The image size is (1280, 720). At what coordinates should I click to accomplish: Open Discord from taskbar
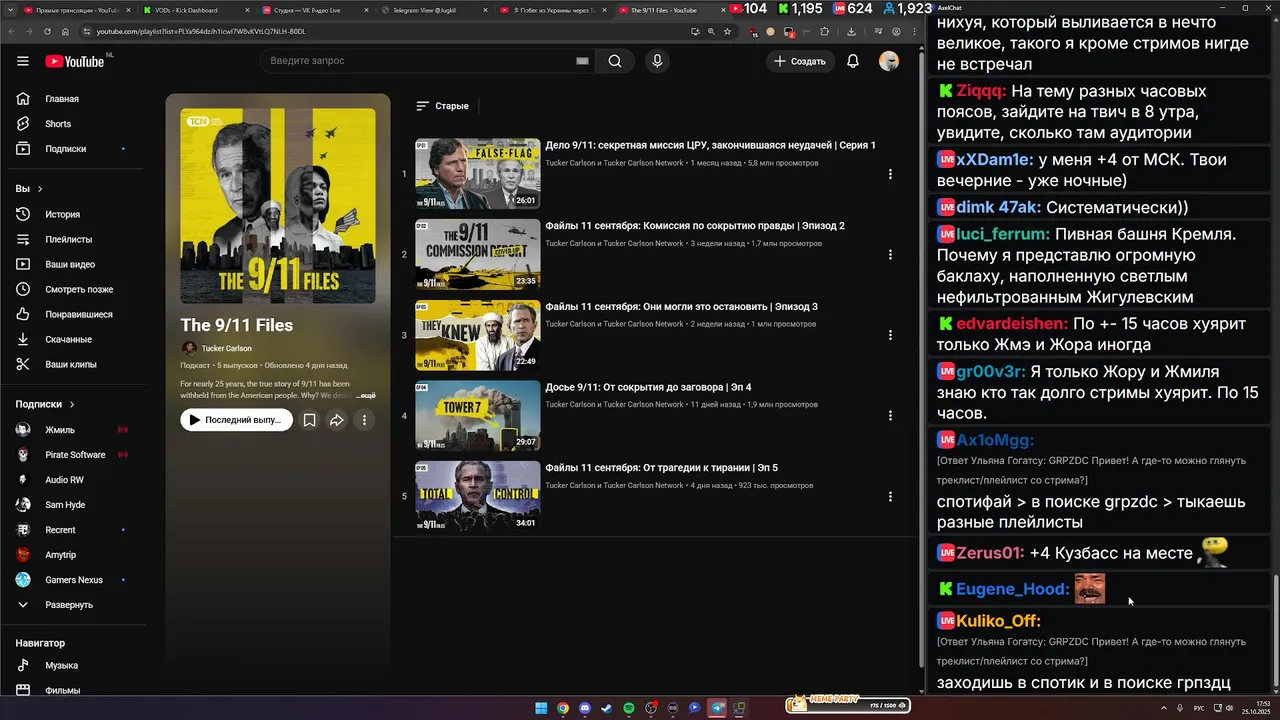[x=585, y=708]
